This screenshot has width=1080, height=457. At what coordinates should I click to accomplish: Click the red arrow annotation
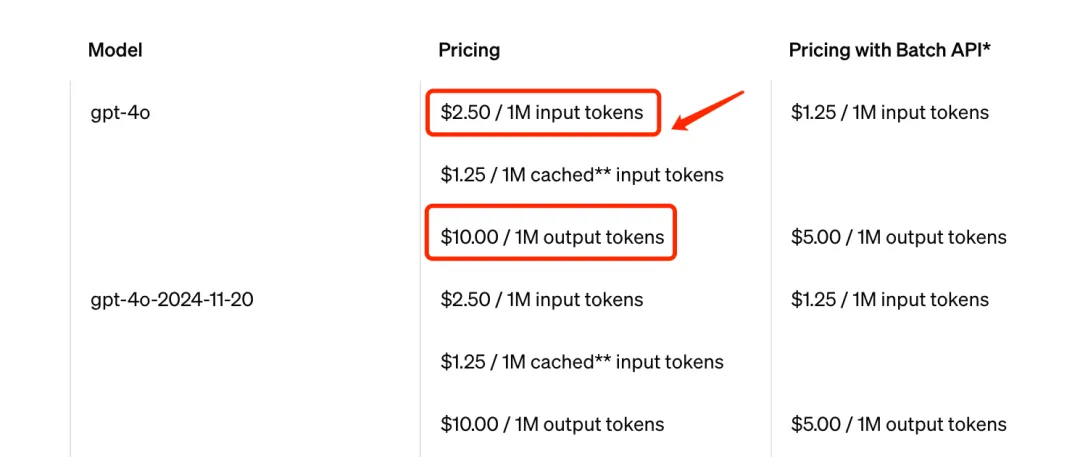(x=709, y=110)
